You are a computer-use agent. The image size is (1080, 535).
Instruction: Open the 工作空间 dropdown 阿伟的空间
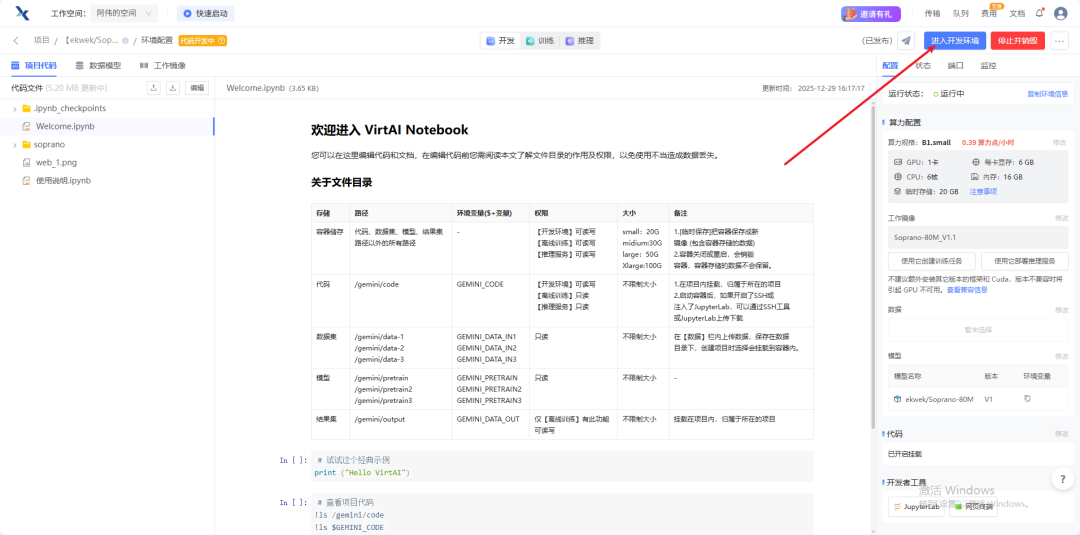(124, 13)
